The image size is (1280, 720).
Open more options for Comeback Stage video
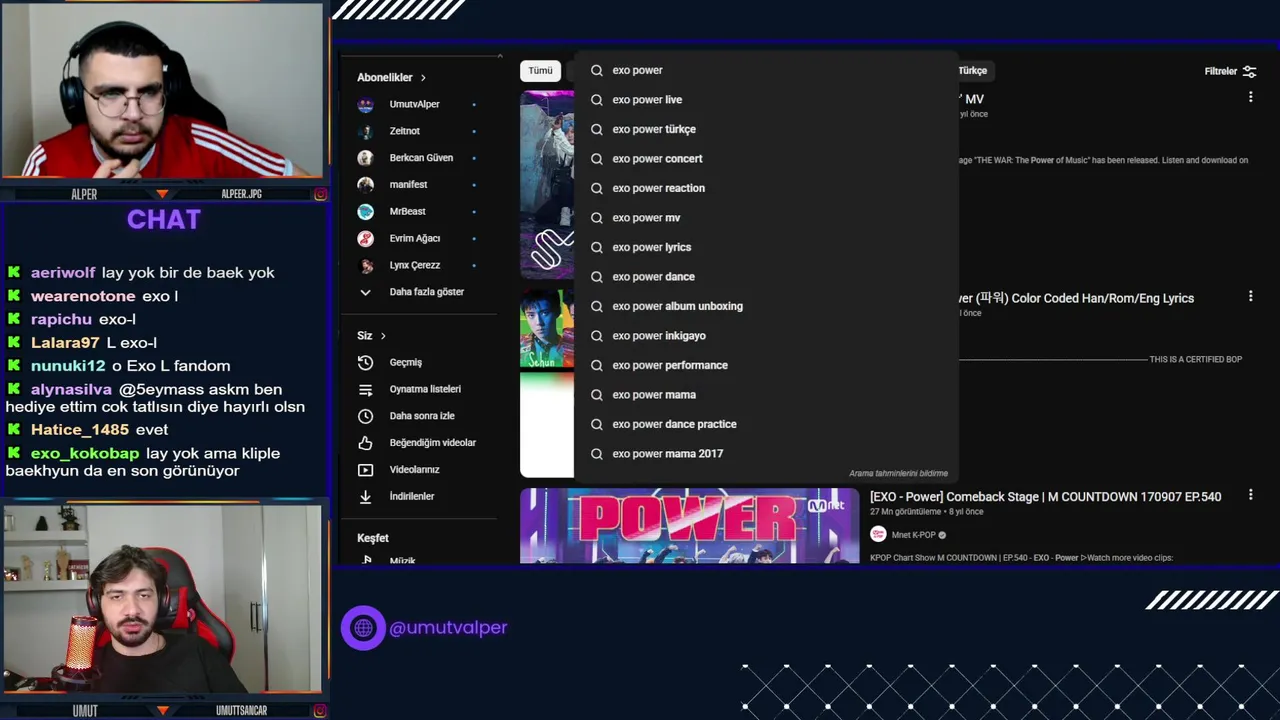point(1250,495)
